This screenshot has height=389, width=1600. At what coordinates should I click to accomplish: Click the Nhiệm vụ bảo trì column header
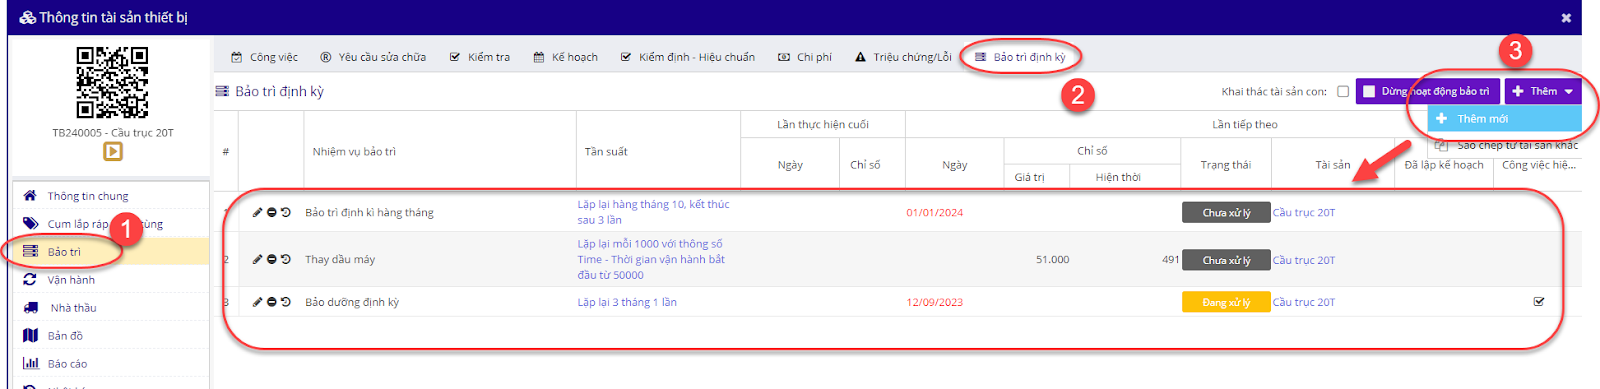354,152
